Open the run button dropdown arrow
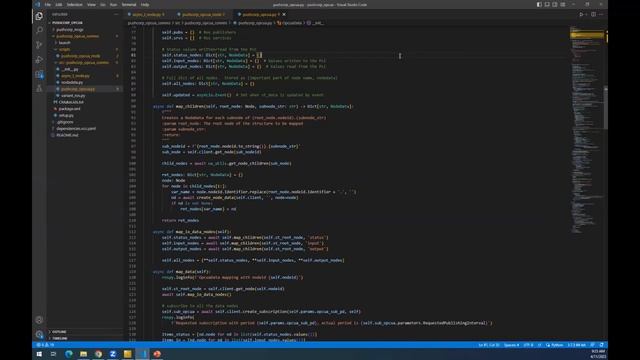This screenshot has height=360, width=640. pos(587,14)
